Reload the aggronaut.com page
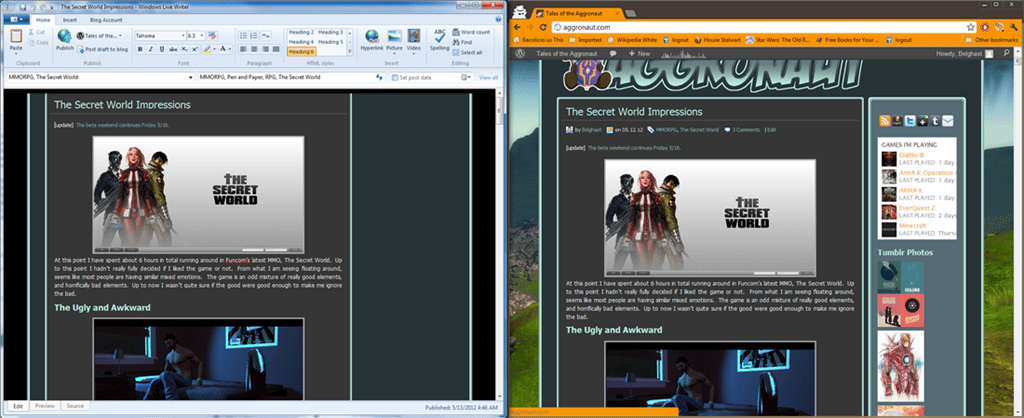This screenshot has height=418, width=1024. point(542,27)
